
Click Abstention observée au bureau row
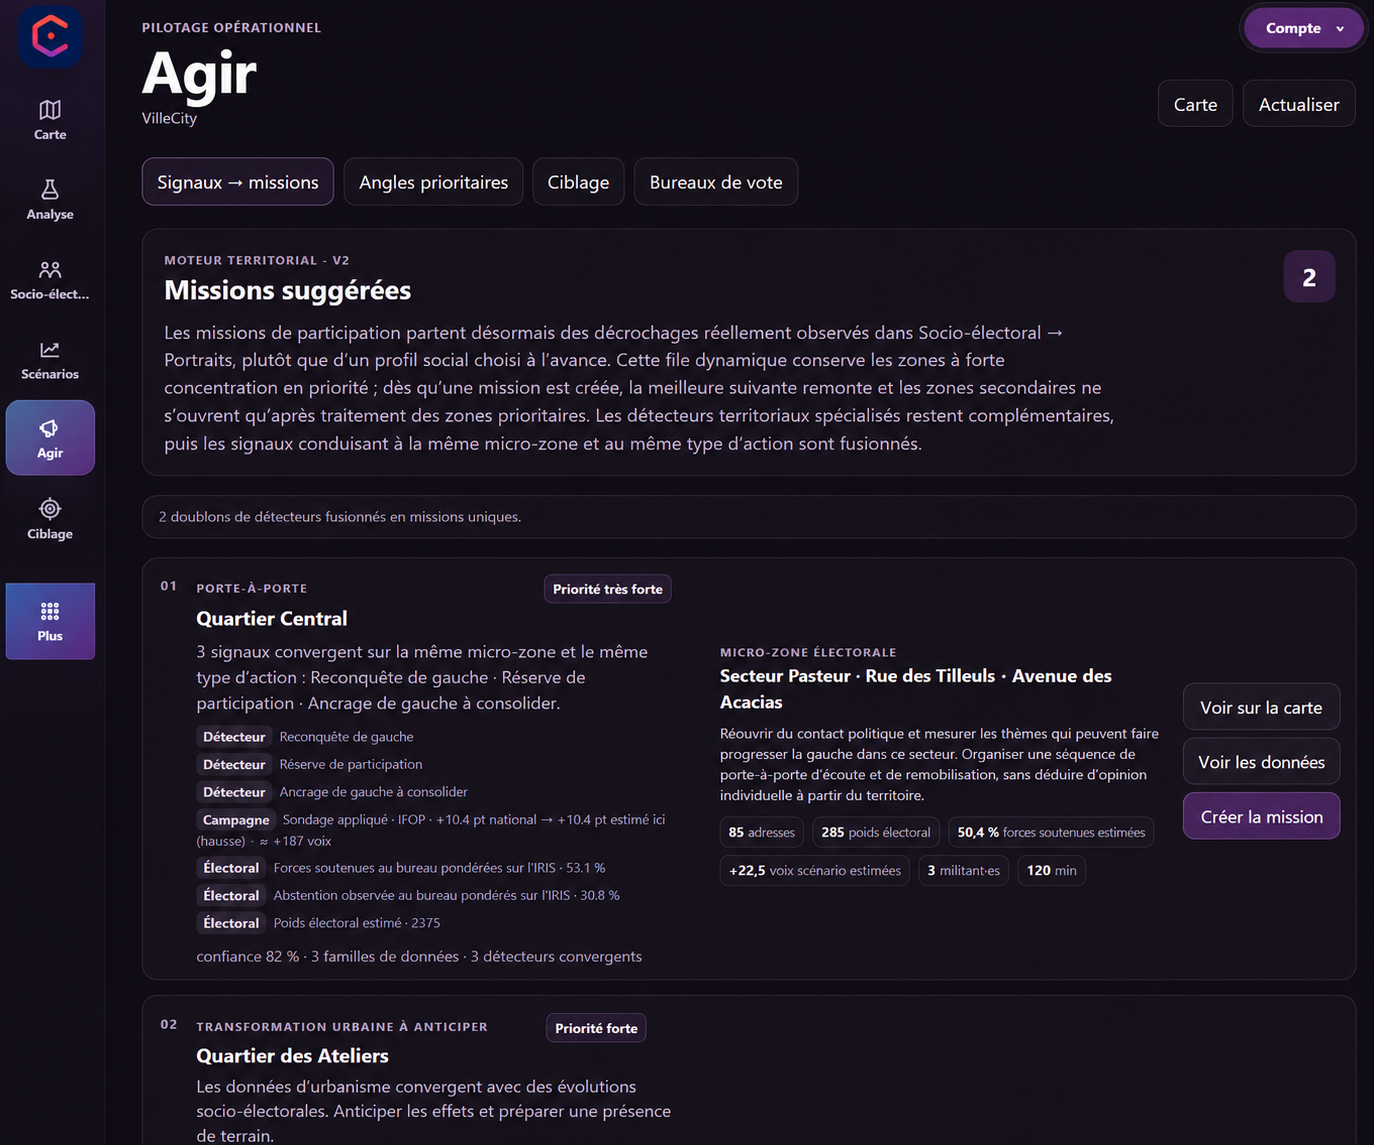click(408, 896)
